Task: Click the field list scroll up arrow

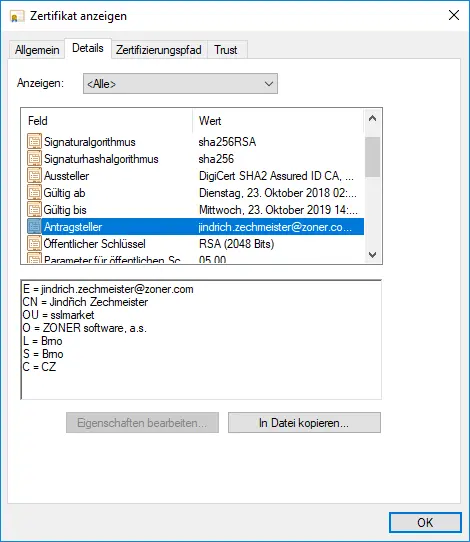Action: (x=373, y=119)
